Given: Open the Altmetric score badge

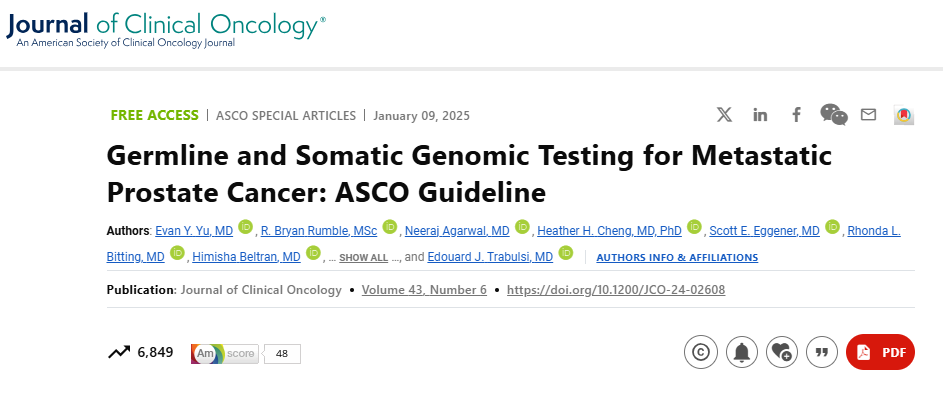Looking at the screenshot, I should (x=245, y=353).
